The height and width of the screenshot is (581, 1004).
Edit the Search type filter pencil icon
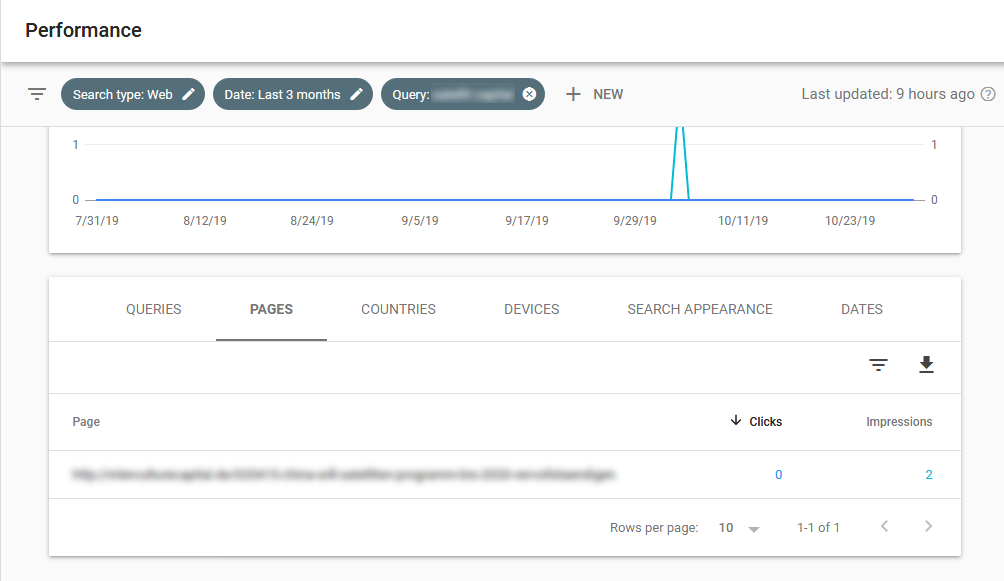pyautogui.click(x=187, y=93)
